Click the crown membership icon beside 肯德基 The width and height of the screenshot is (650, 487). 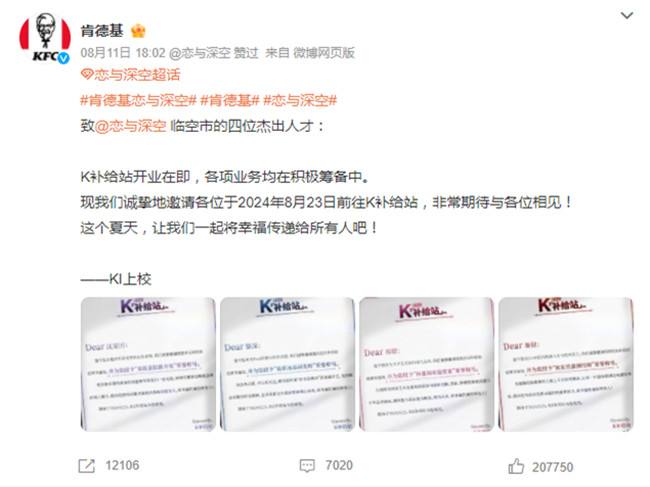[x=138, y=31]
